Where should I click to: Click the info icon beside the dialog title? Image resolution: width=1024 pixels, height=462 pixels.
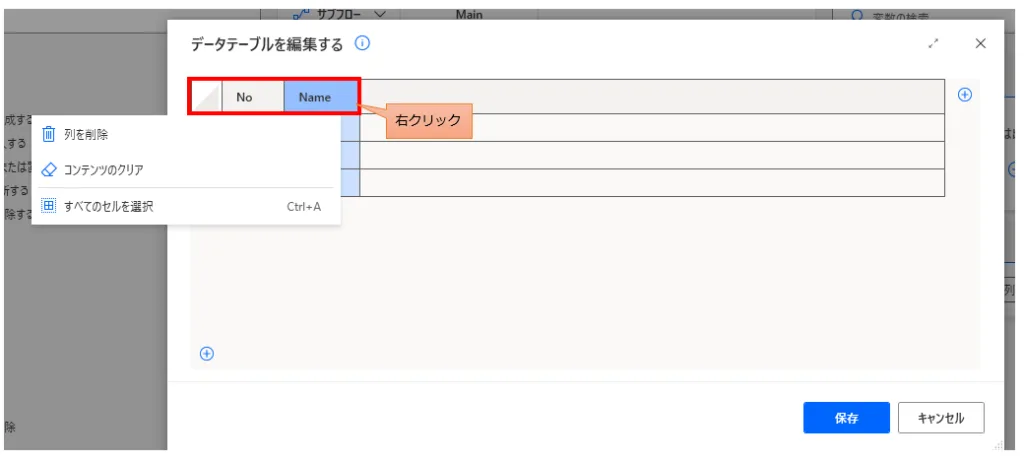pyautogui.click(x=363, y=43)
